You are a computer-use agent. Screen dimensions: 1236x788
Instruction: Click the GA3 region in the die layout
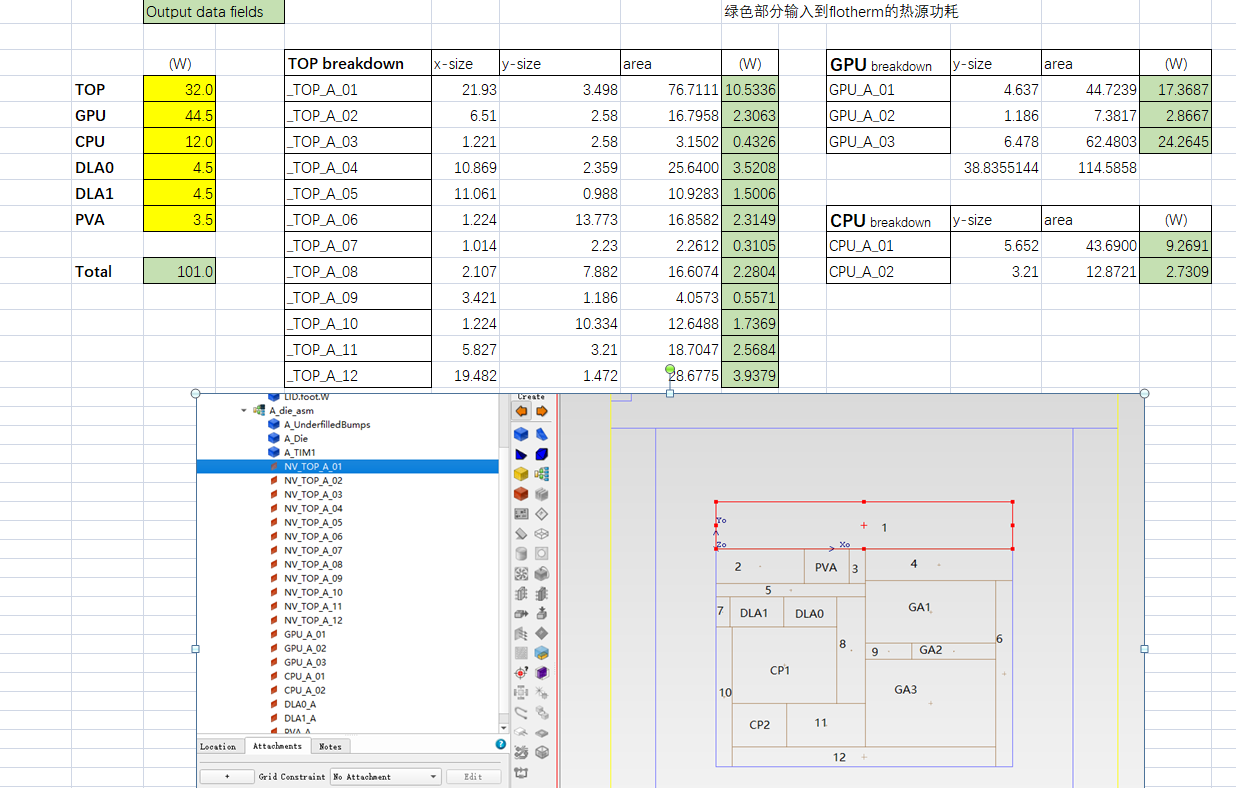point(930,702)
